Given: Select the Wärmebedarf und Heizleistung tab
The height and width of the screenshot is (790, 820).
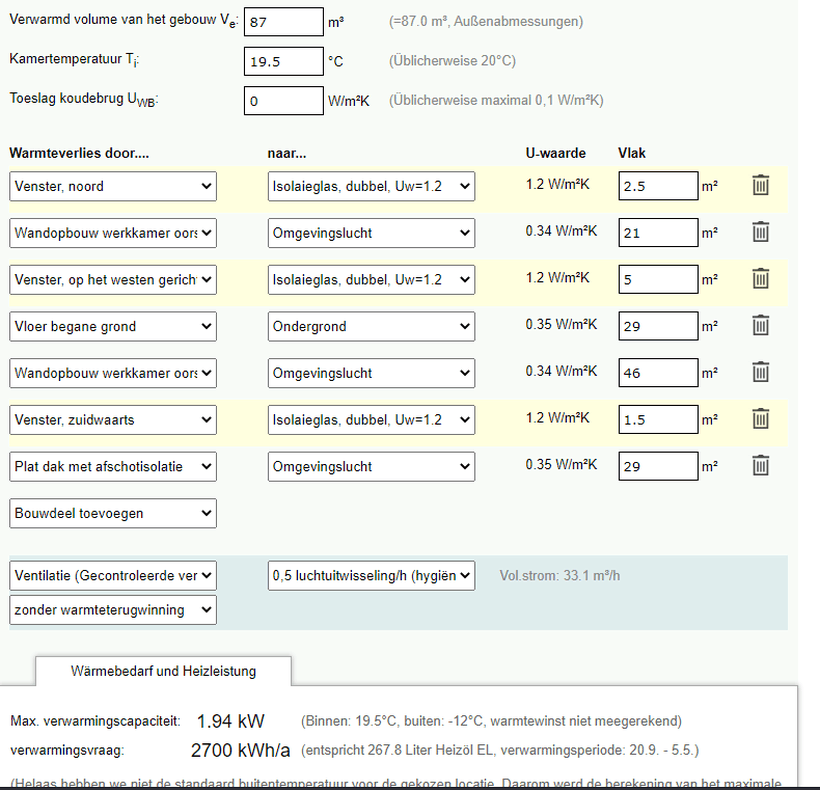Looking at the screenshot, I should coord(163,671).
